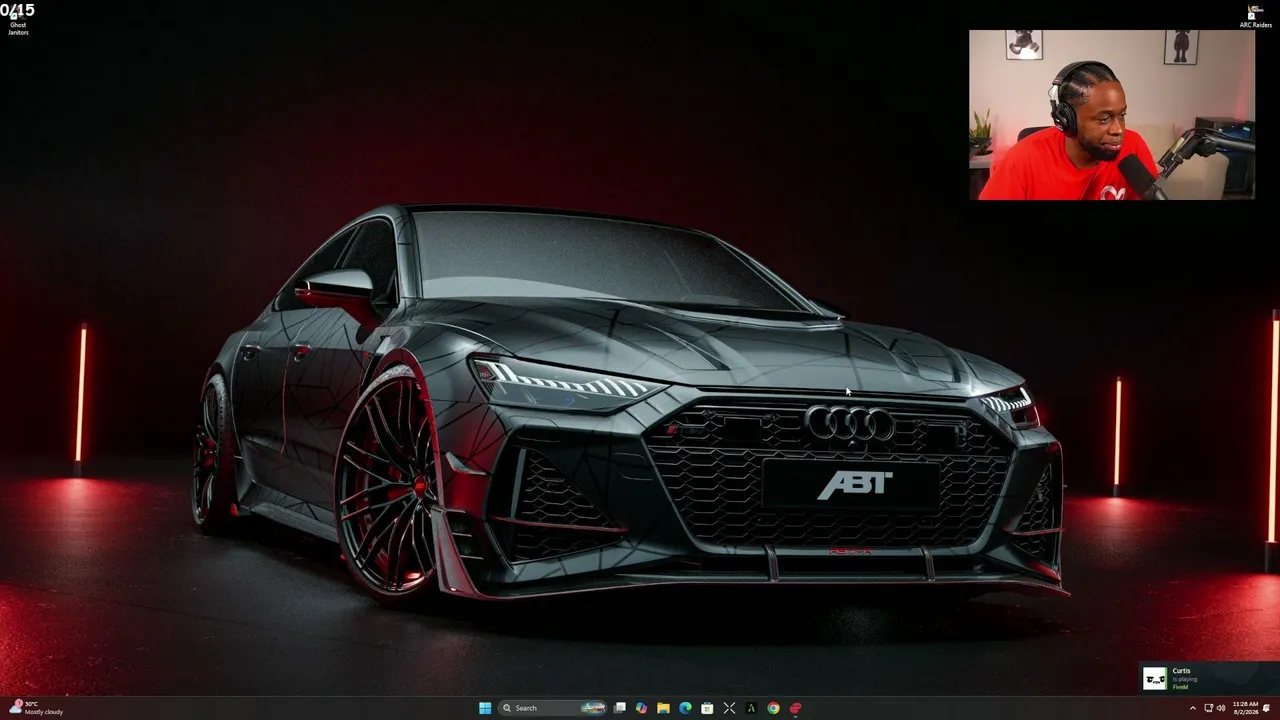The image size is (1280, 720).
Task: Click Curtis's avatar in the notification toast
Action: click(x=1155, y=678)
